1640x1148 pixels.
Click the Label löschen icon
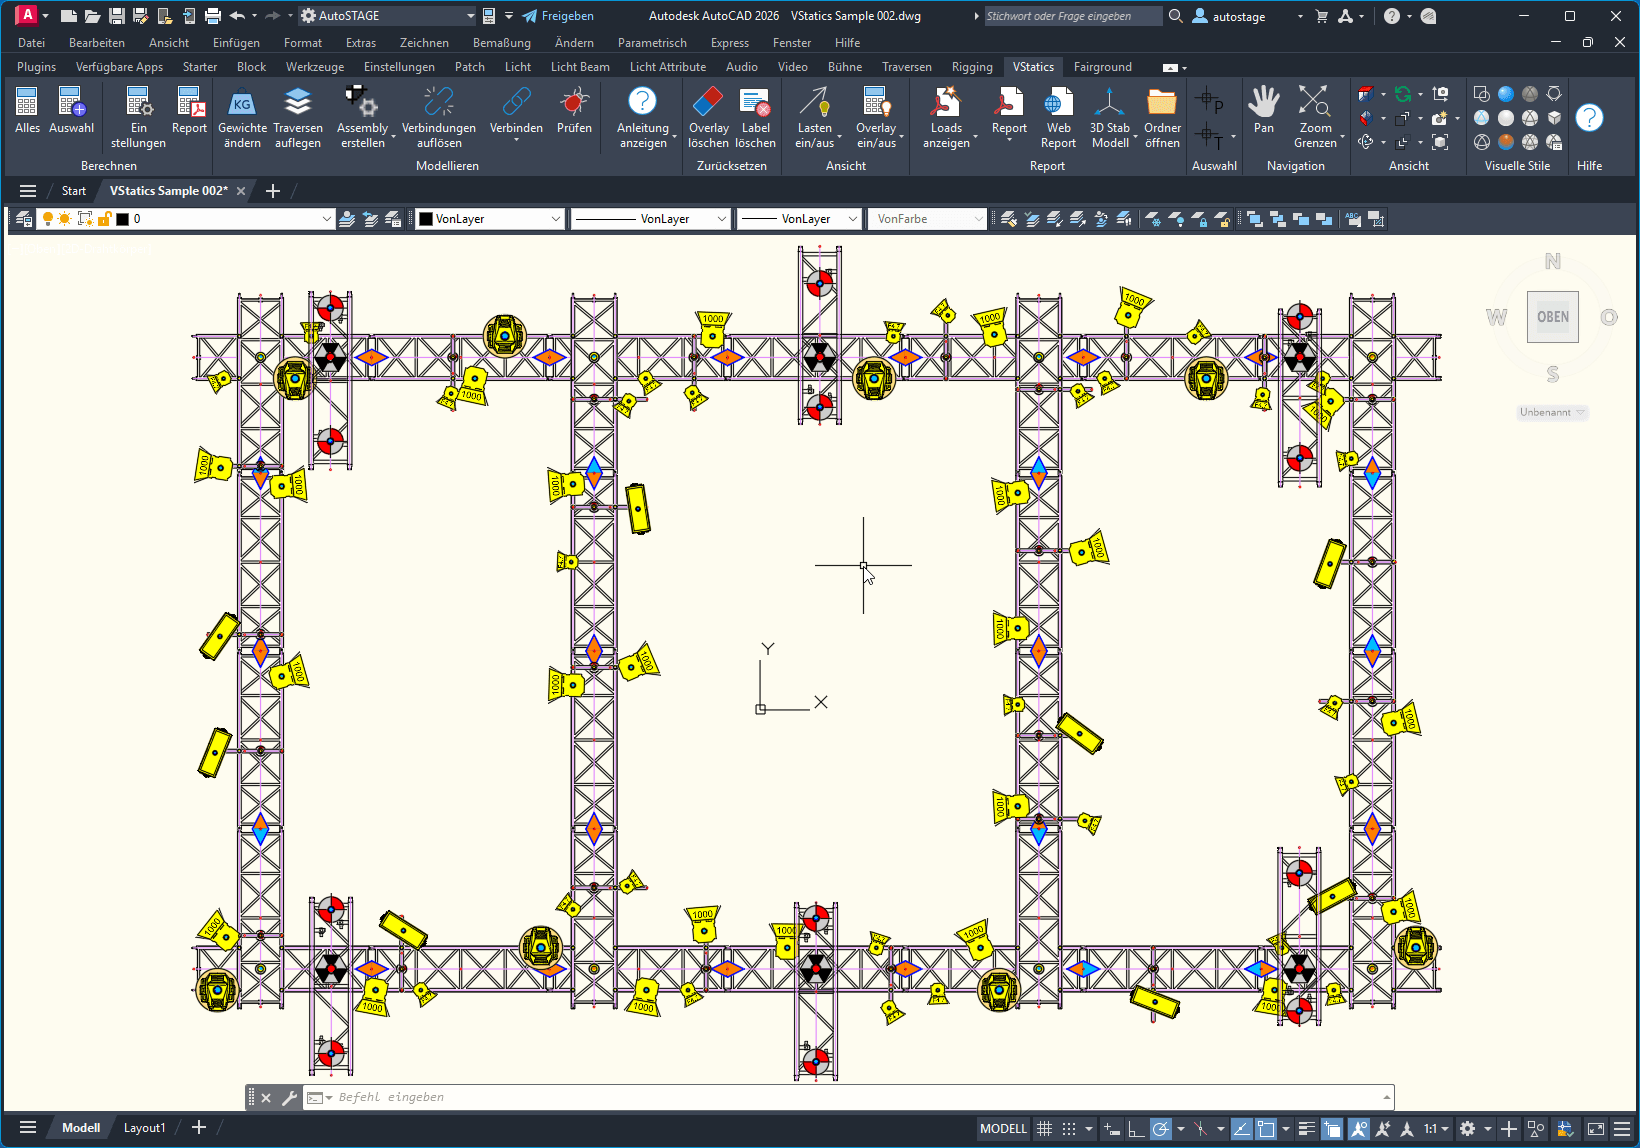(755, 102)
